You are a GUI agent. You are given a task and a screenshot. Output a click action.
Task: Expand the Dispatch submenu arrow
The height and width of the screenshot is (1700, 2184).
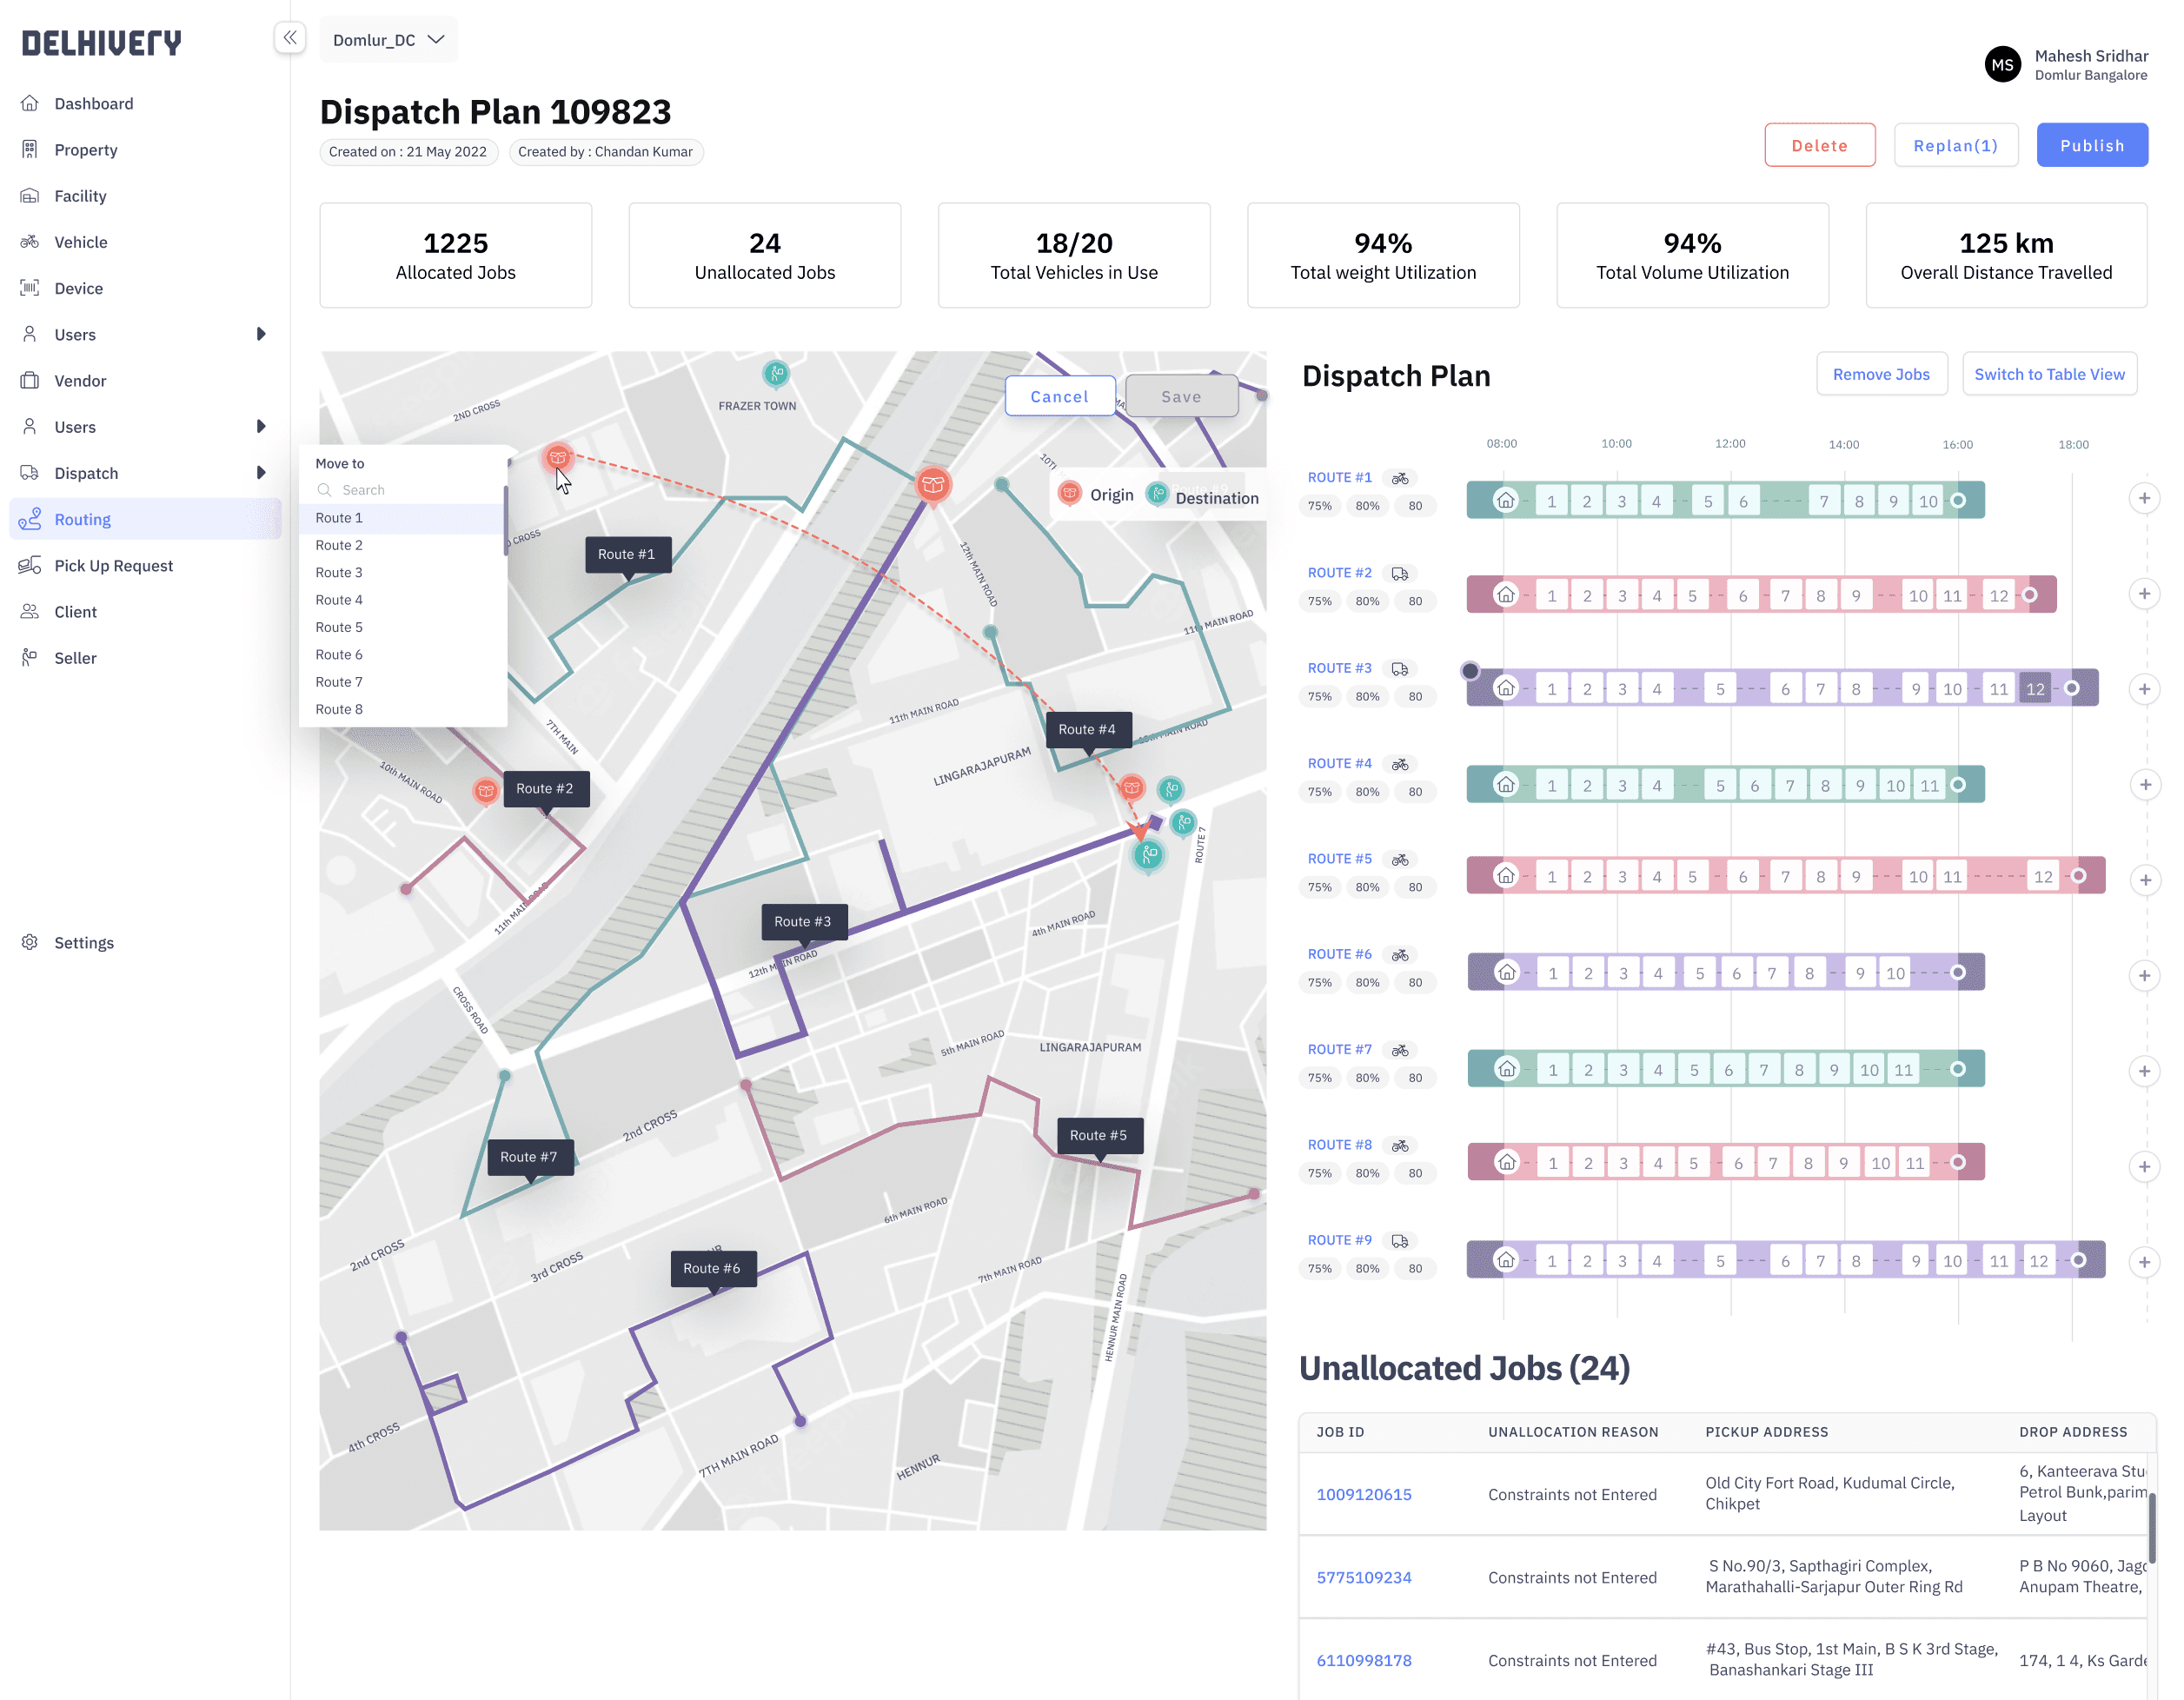261,473
